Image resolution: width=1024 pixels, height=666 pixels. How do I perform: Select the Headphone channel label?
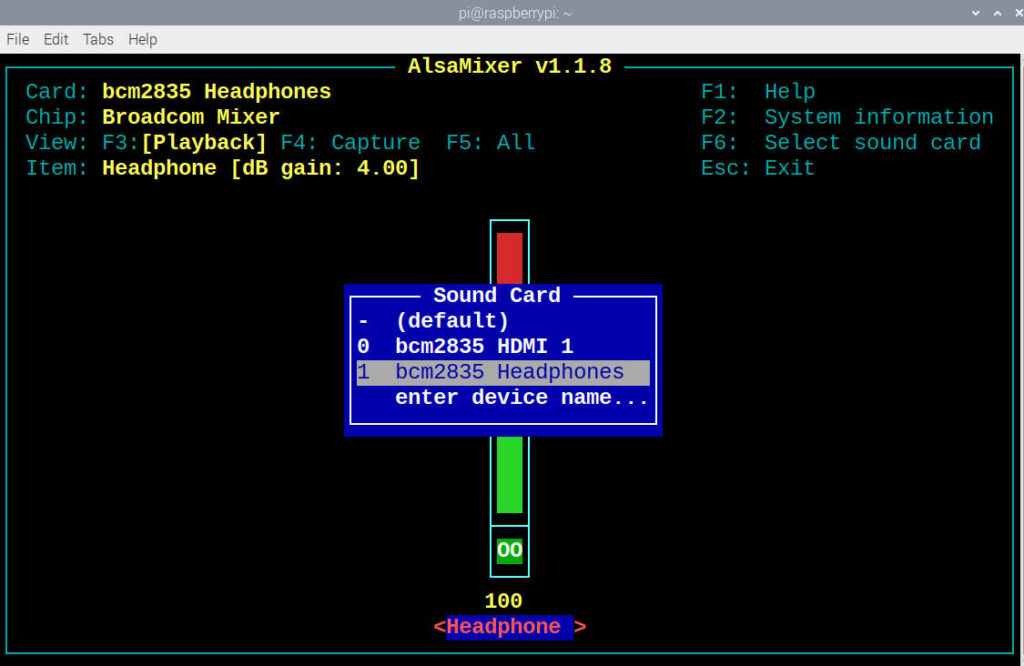509,627
